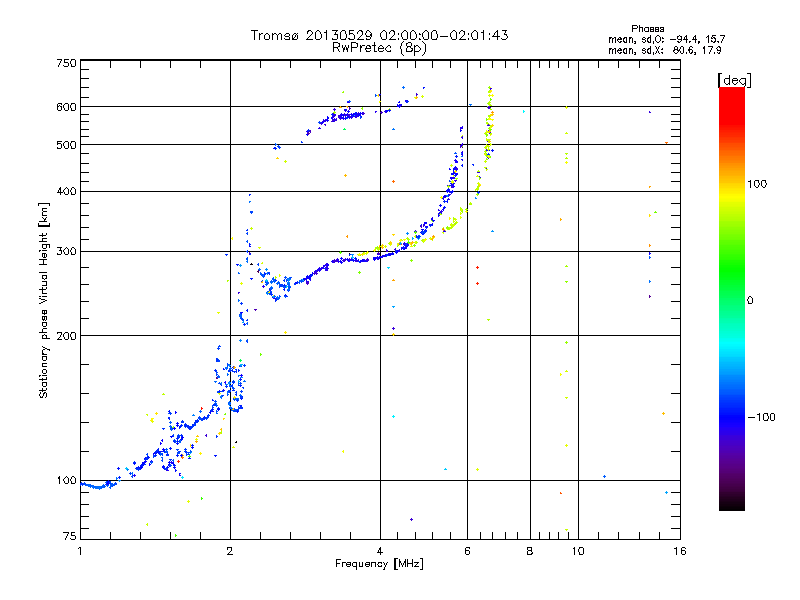Select the 'RwPretec (8p)' subtitle

coord(379,48)
